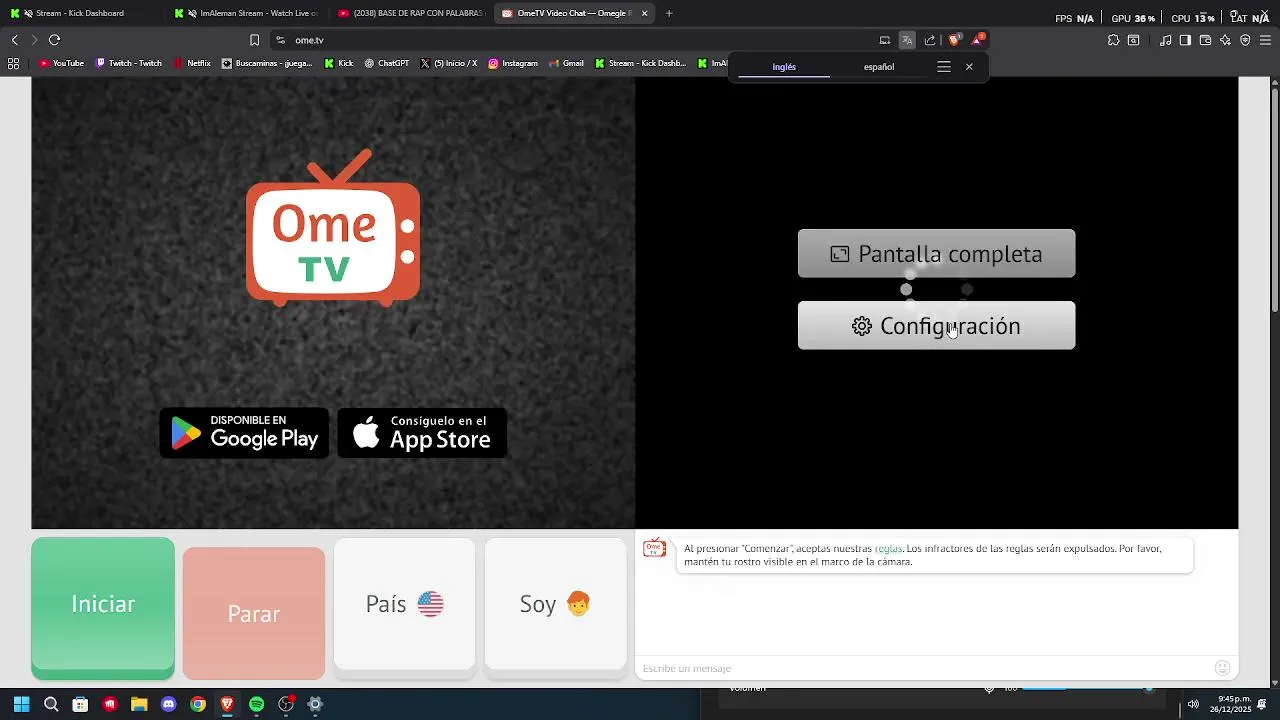Click system tray volume speaker icon
The image size is (1280, 720).
pos(1193,704)
